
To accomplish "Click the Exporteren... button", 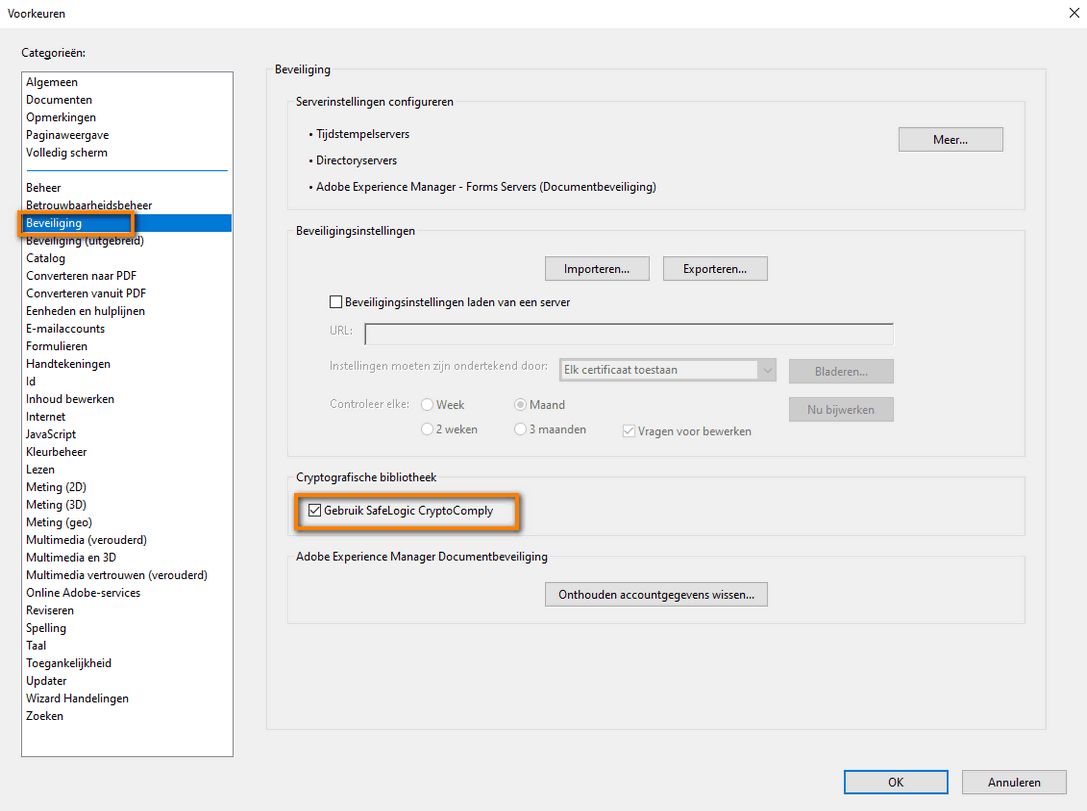I will 715,268.
